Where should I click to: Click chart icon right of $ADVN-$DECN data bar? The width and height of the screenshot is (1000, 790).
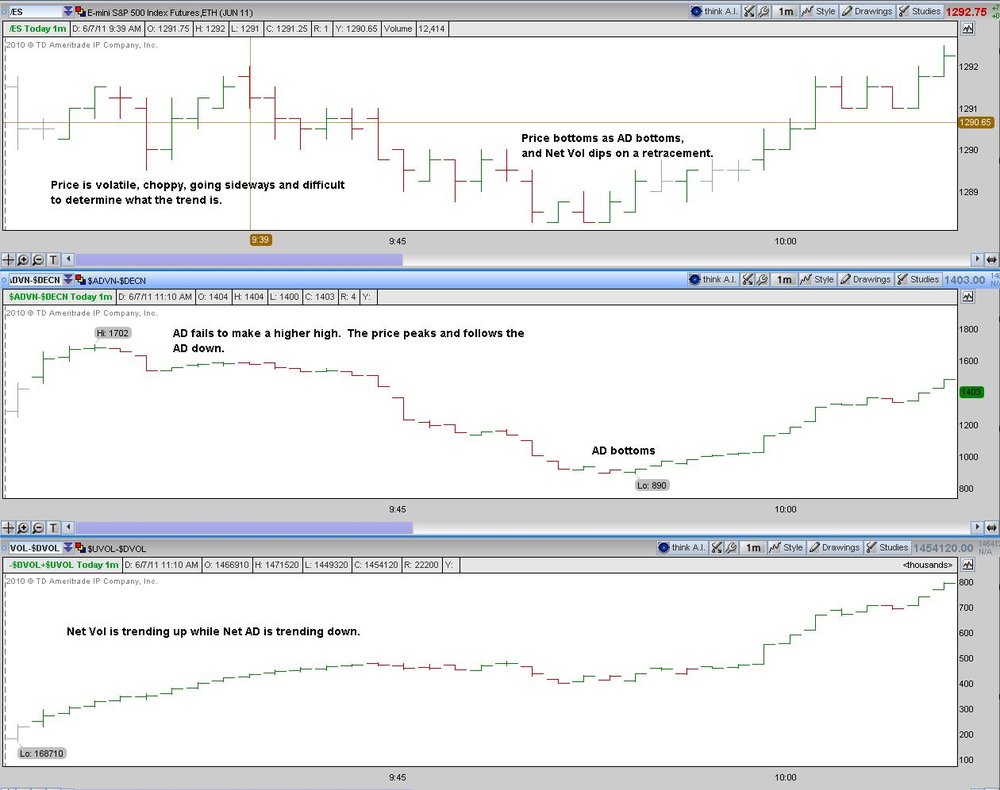[x=968, y=296]
